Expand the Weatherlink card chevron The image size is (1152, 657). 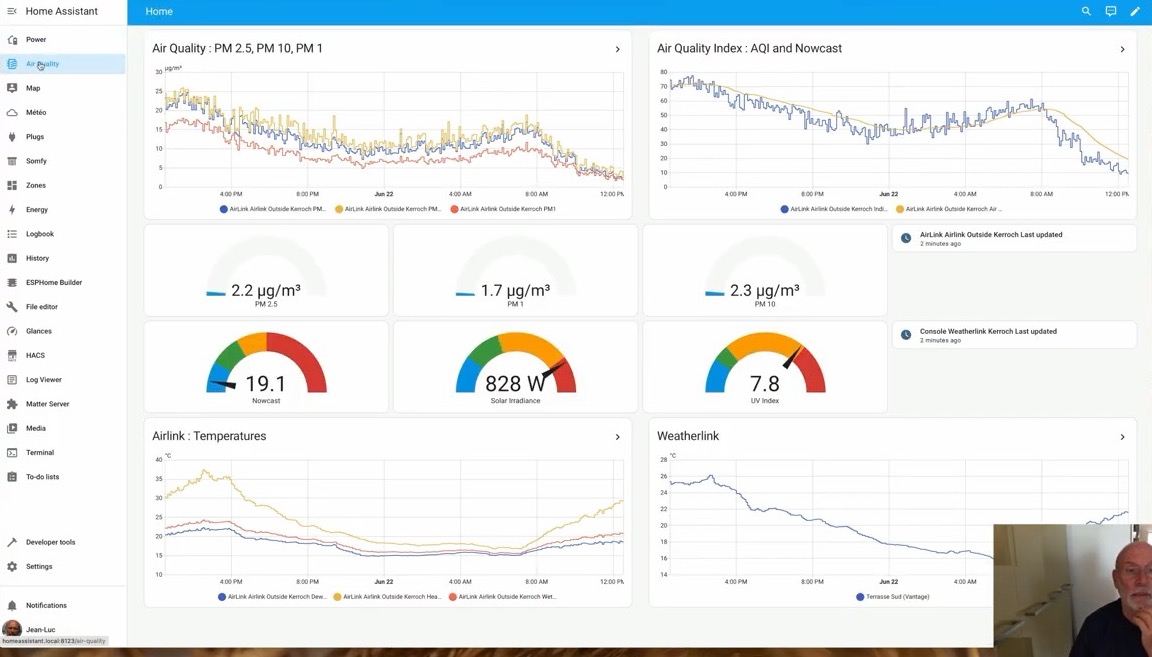[1122, 437]
